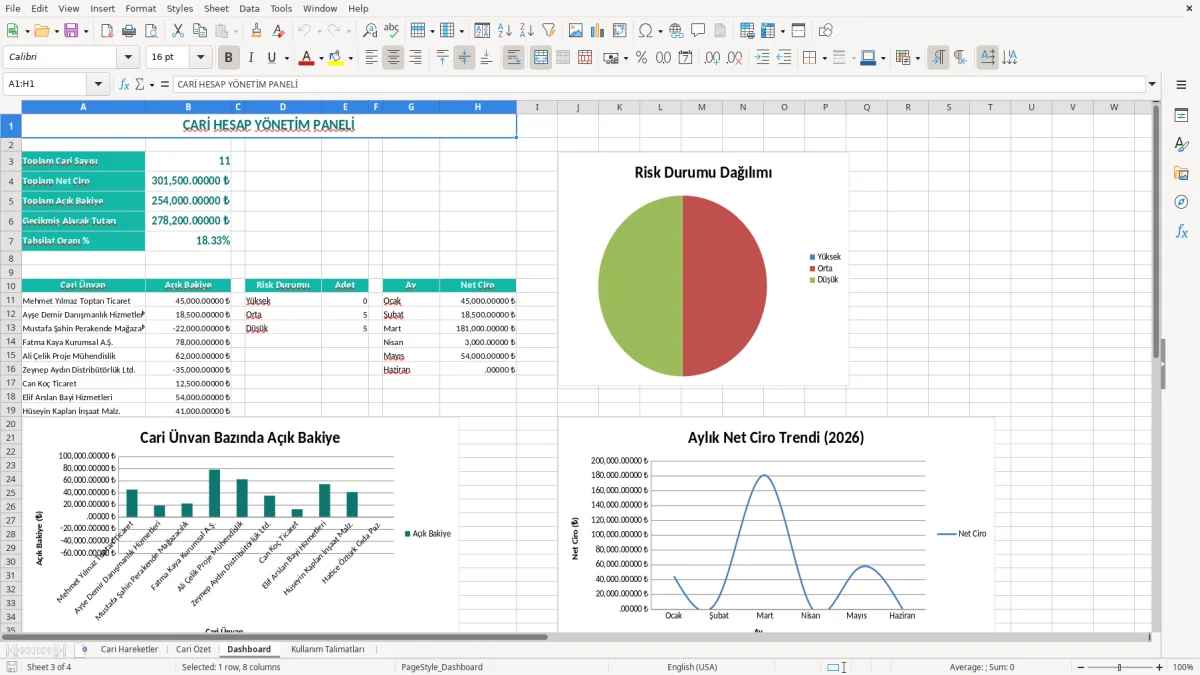Open Find and Replace icon

click(370, 31)
